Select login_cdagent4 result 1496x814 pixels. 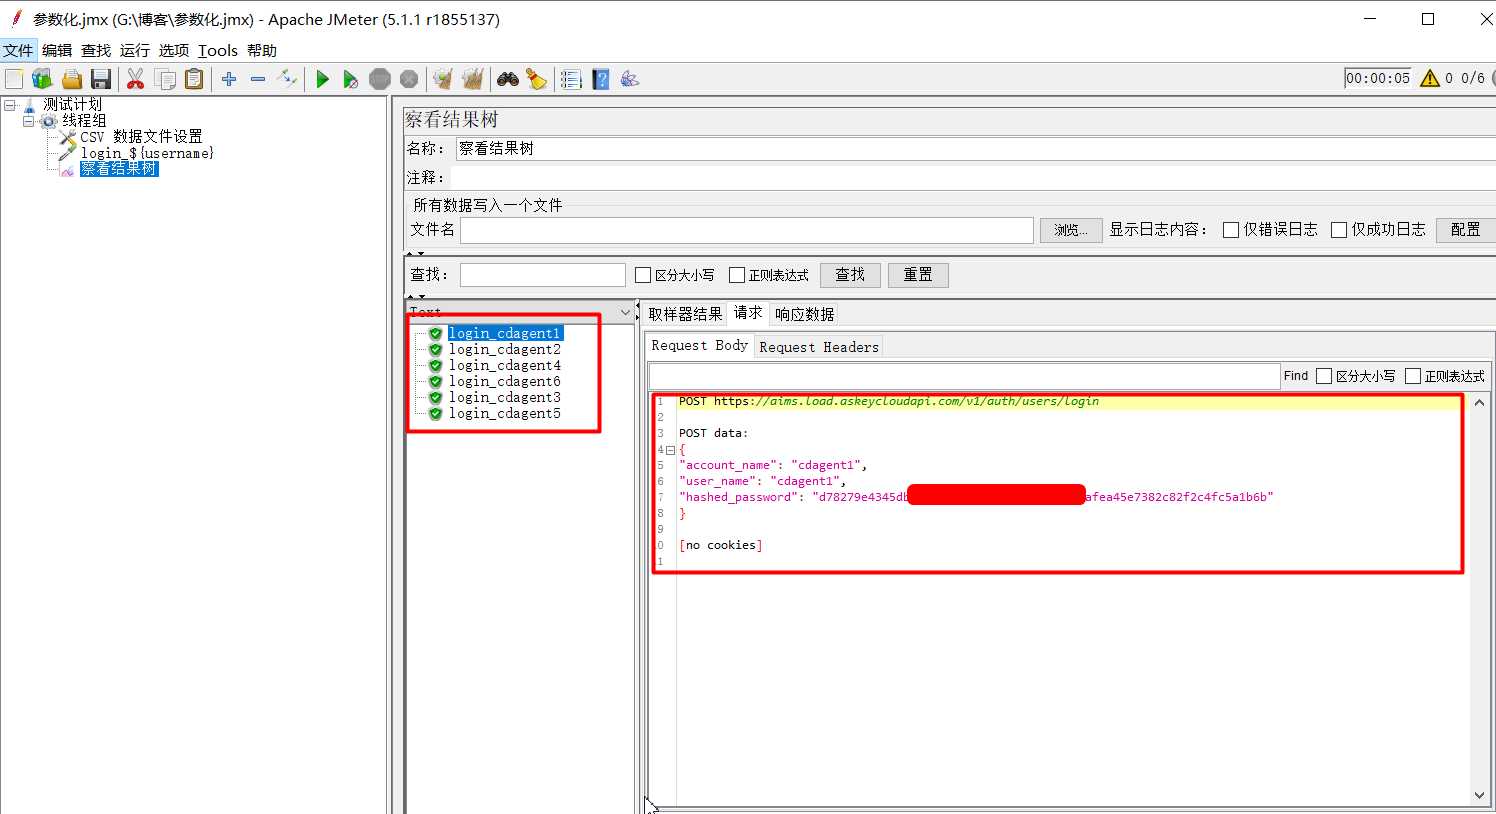point(505,365)
